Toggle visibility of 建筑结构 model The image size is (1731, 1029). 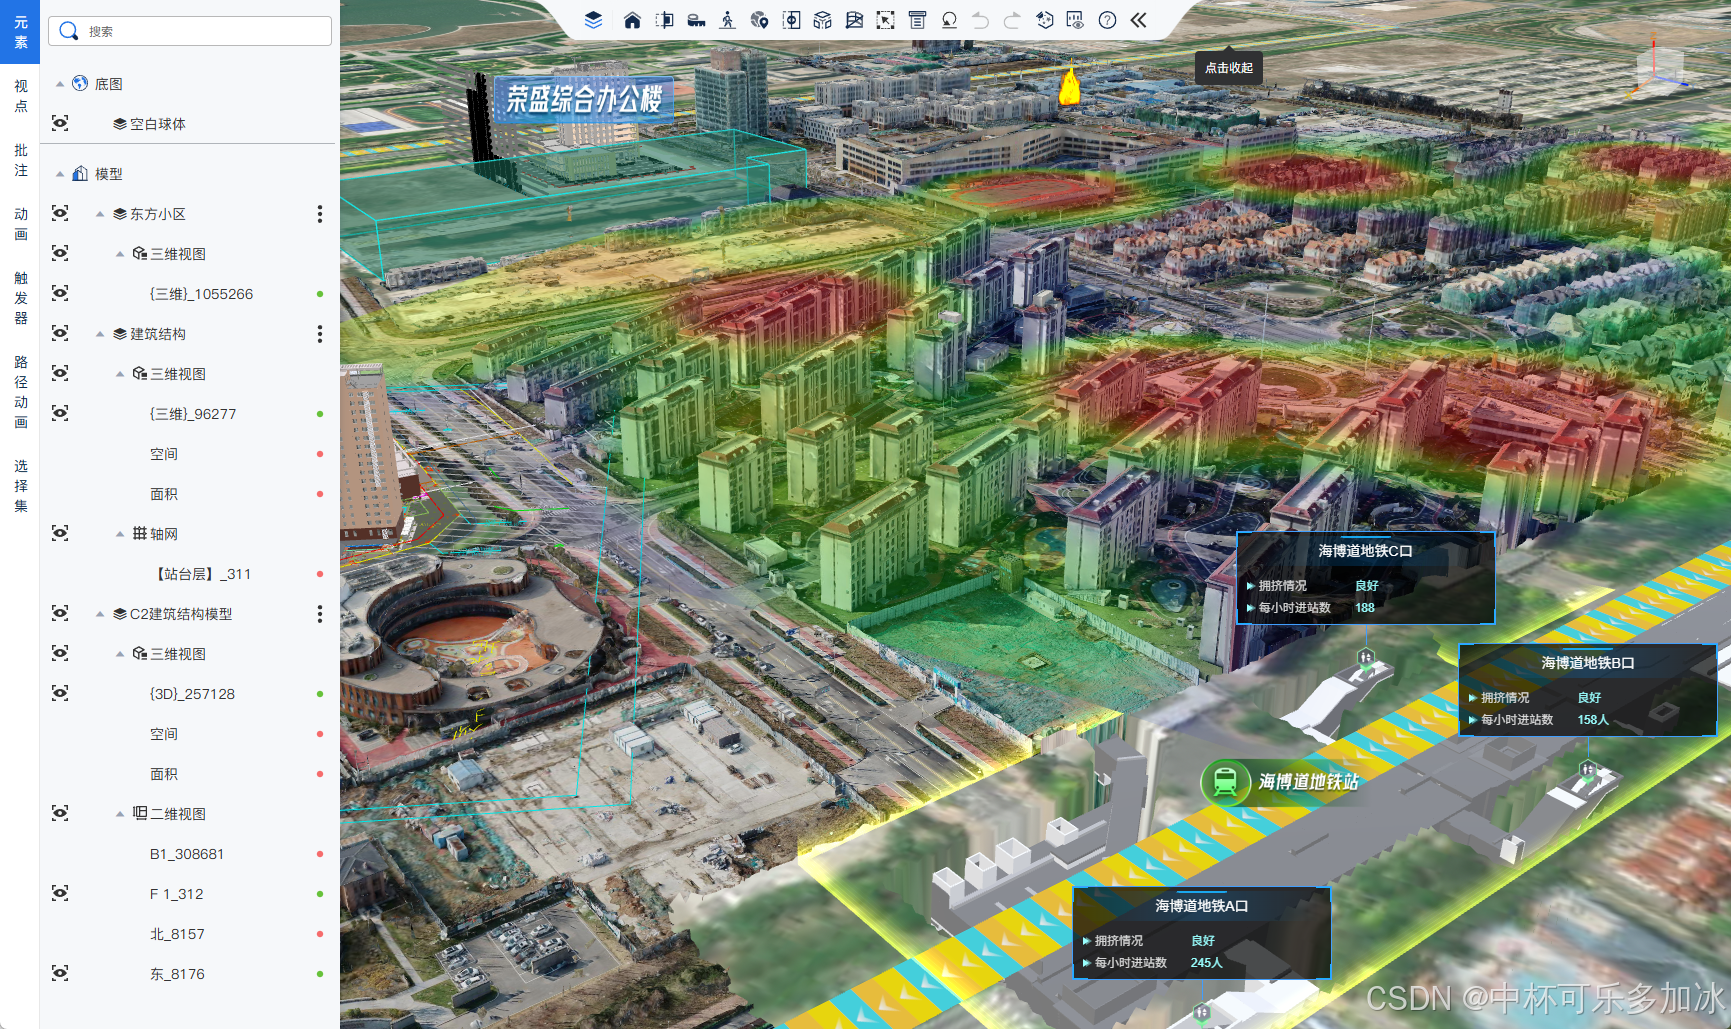60,333
